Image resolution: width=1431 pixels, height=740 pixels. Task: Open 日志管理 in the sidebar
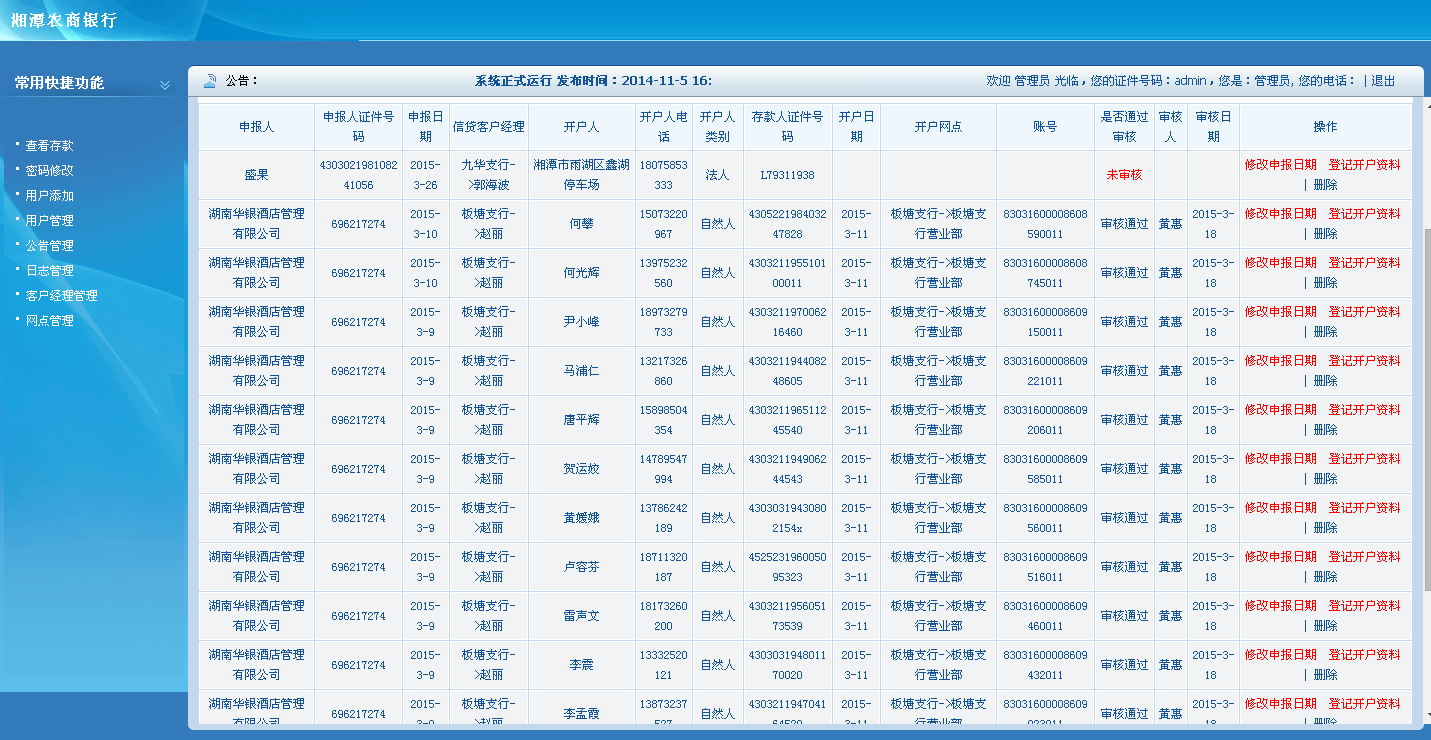click(49, 271)
